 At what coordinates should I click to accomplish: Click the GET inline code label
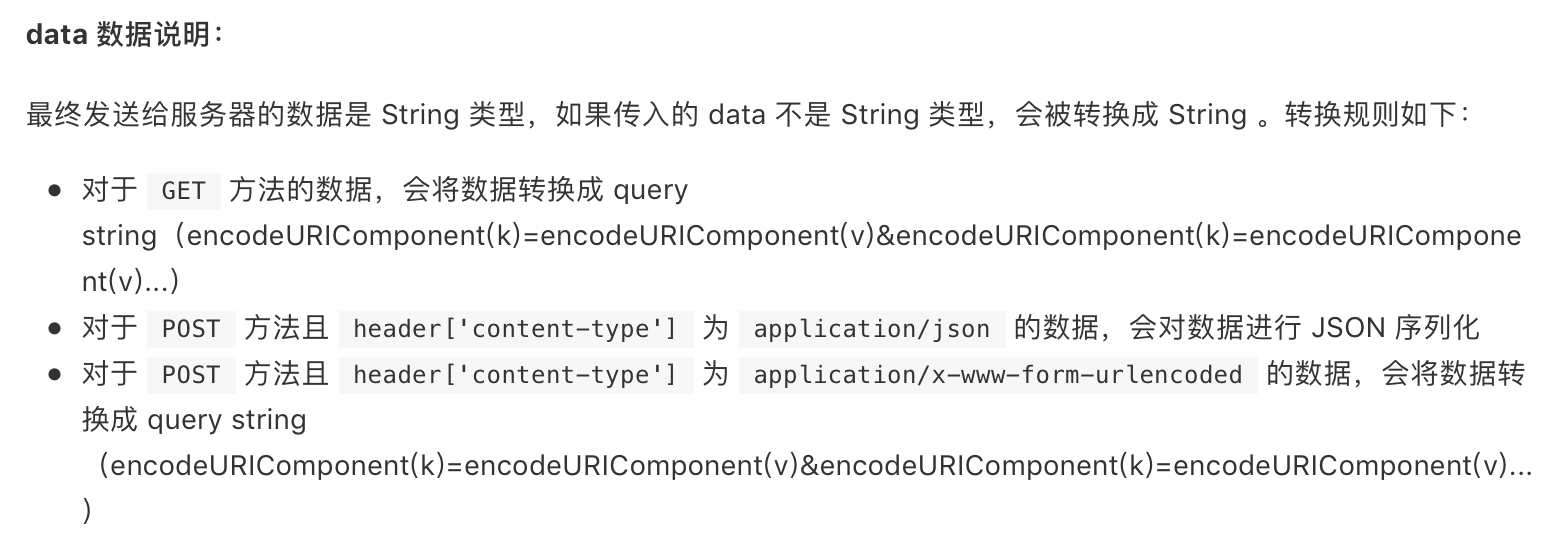point(183,190)
